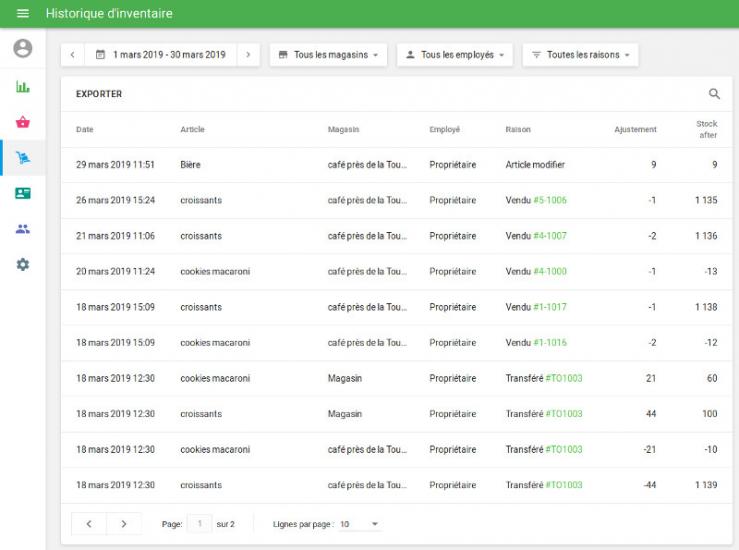The width and height of the screenshot is (739, 550).
Task: Open sale link #4-1007
Action: click(550, 236)
